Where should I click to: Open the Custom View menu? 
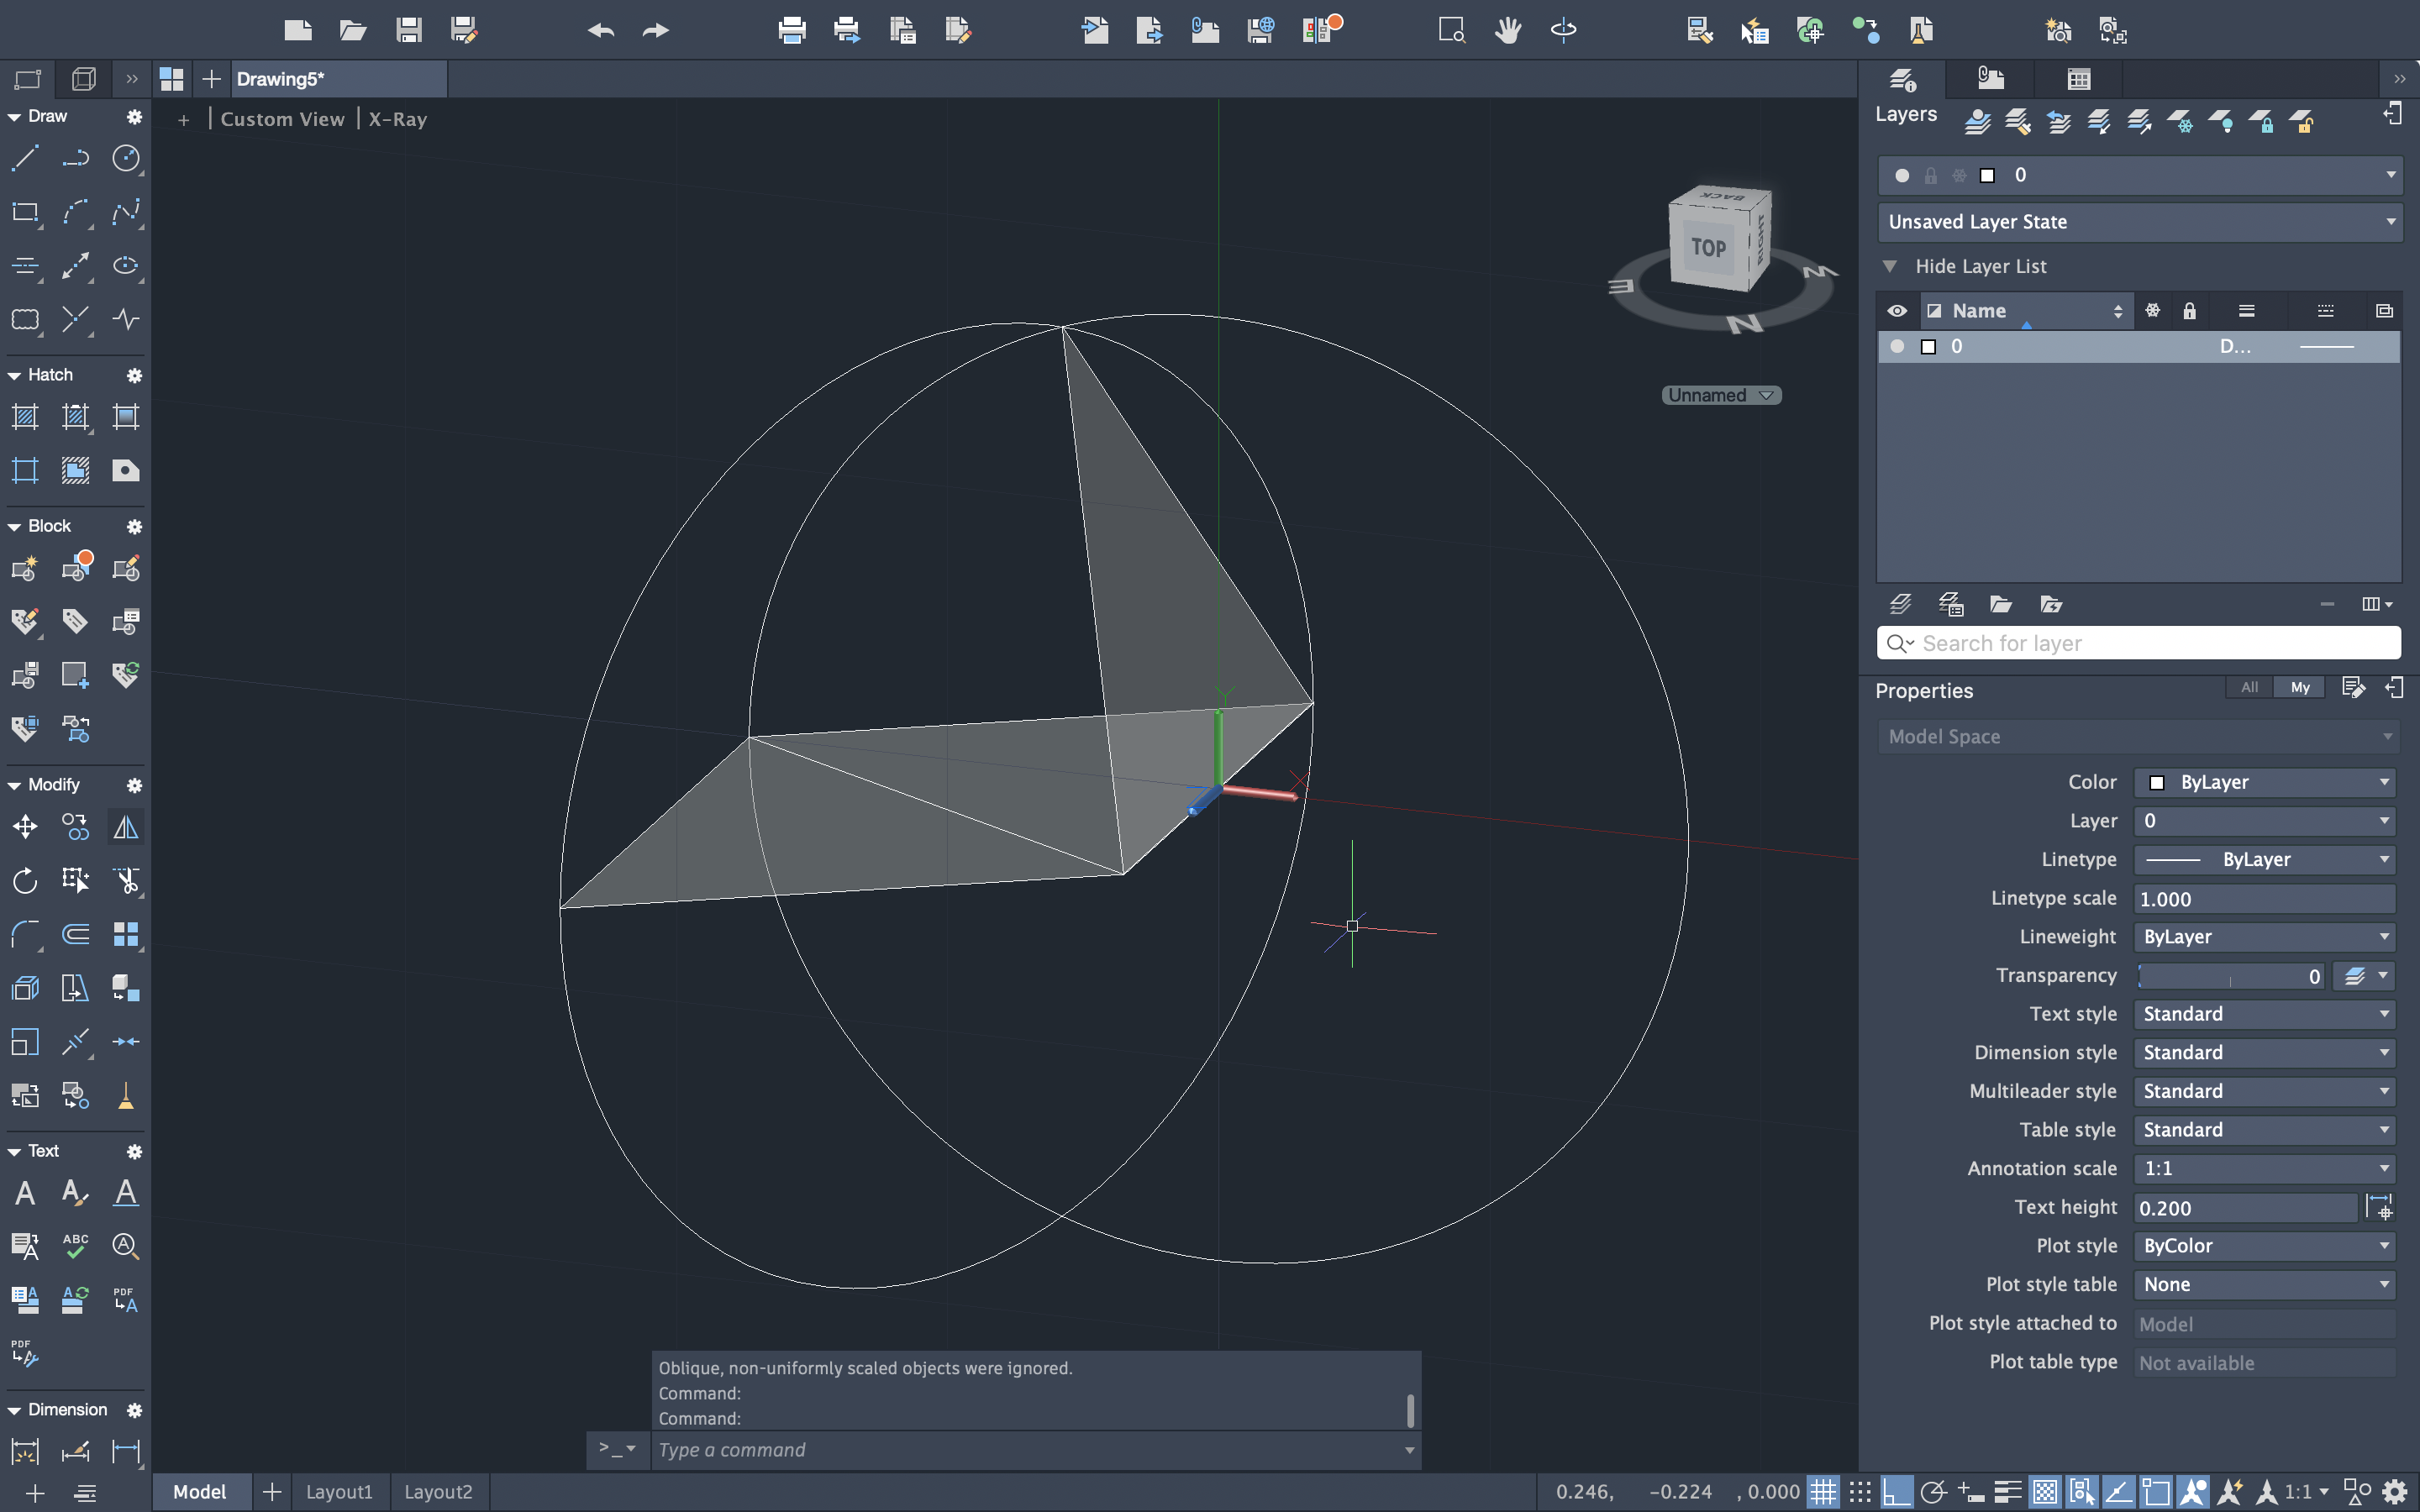tap(282, 119)
